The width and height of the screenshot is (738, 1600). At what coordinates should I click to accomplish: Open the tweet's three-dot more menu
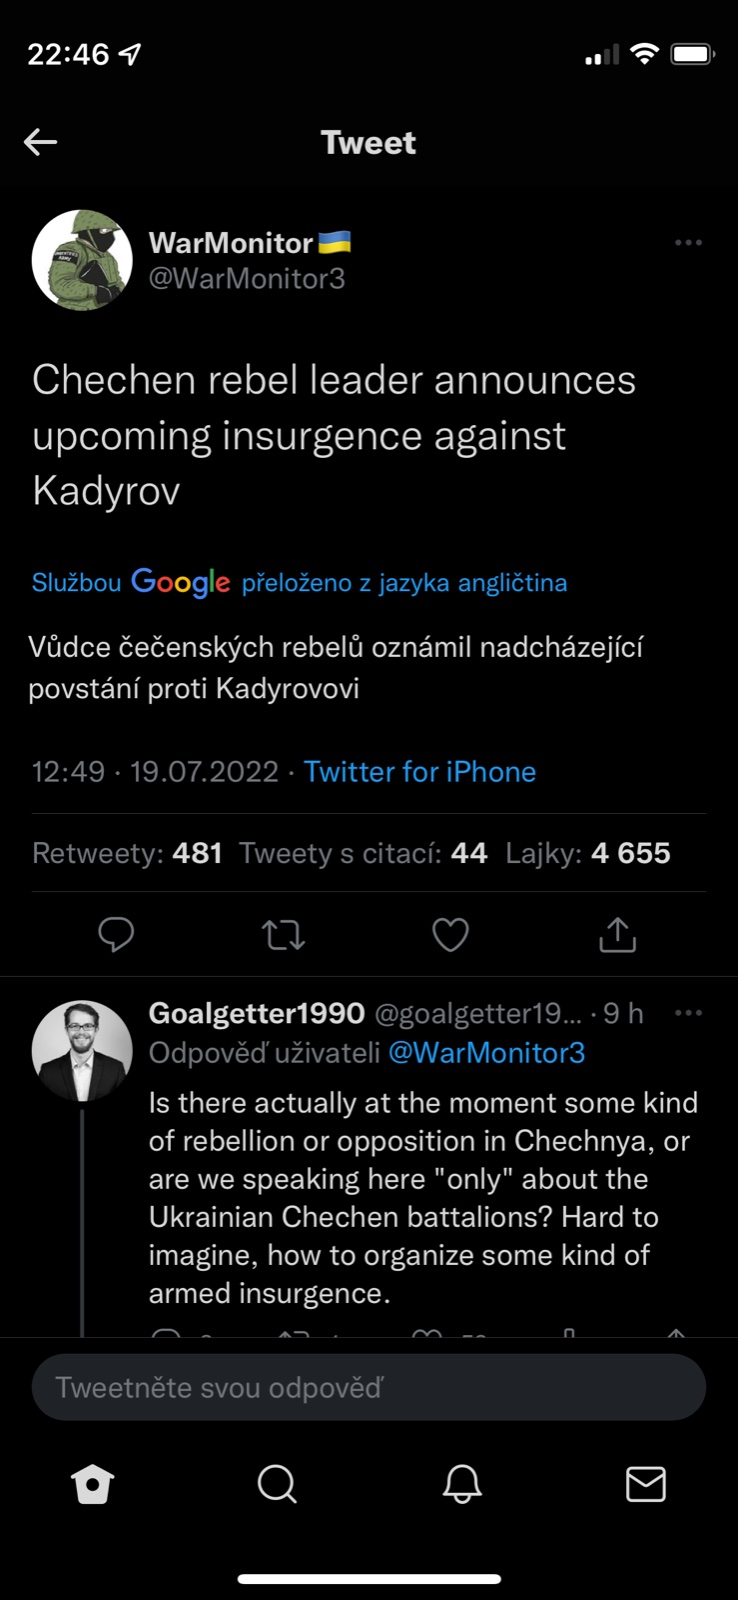click(x=688, y=243)
